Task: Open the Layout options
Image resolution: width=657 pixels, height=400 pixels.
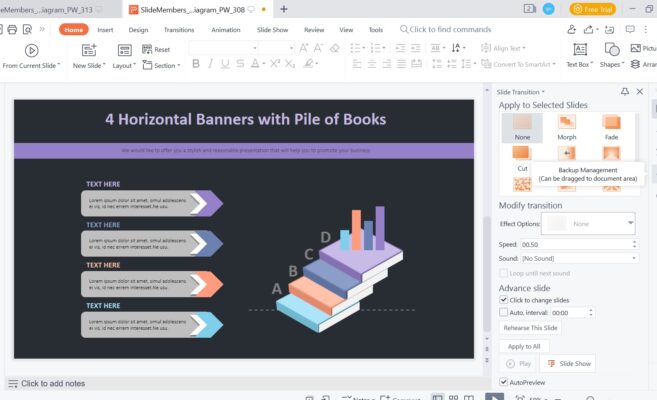Action: pos(124,56)
